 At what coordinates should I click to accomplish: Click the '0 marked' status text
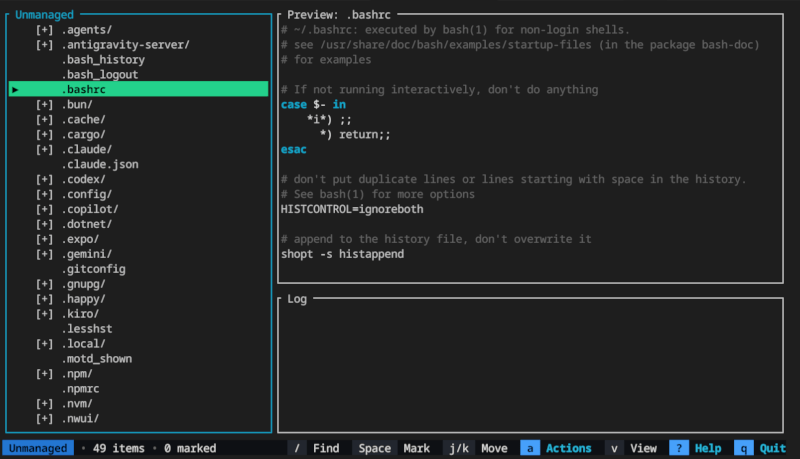(190, 448)
